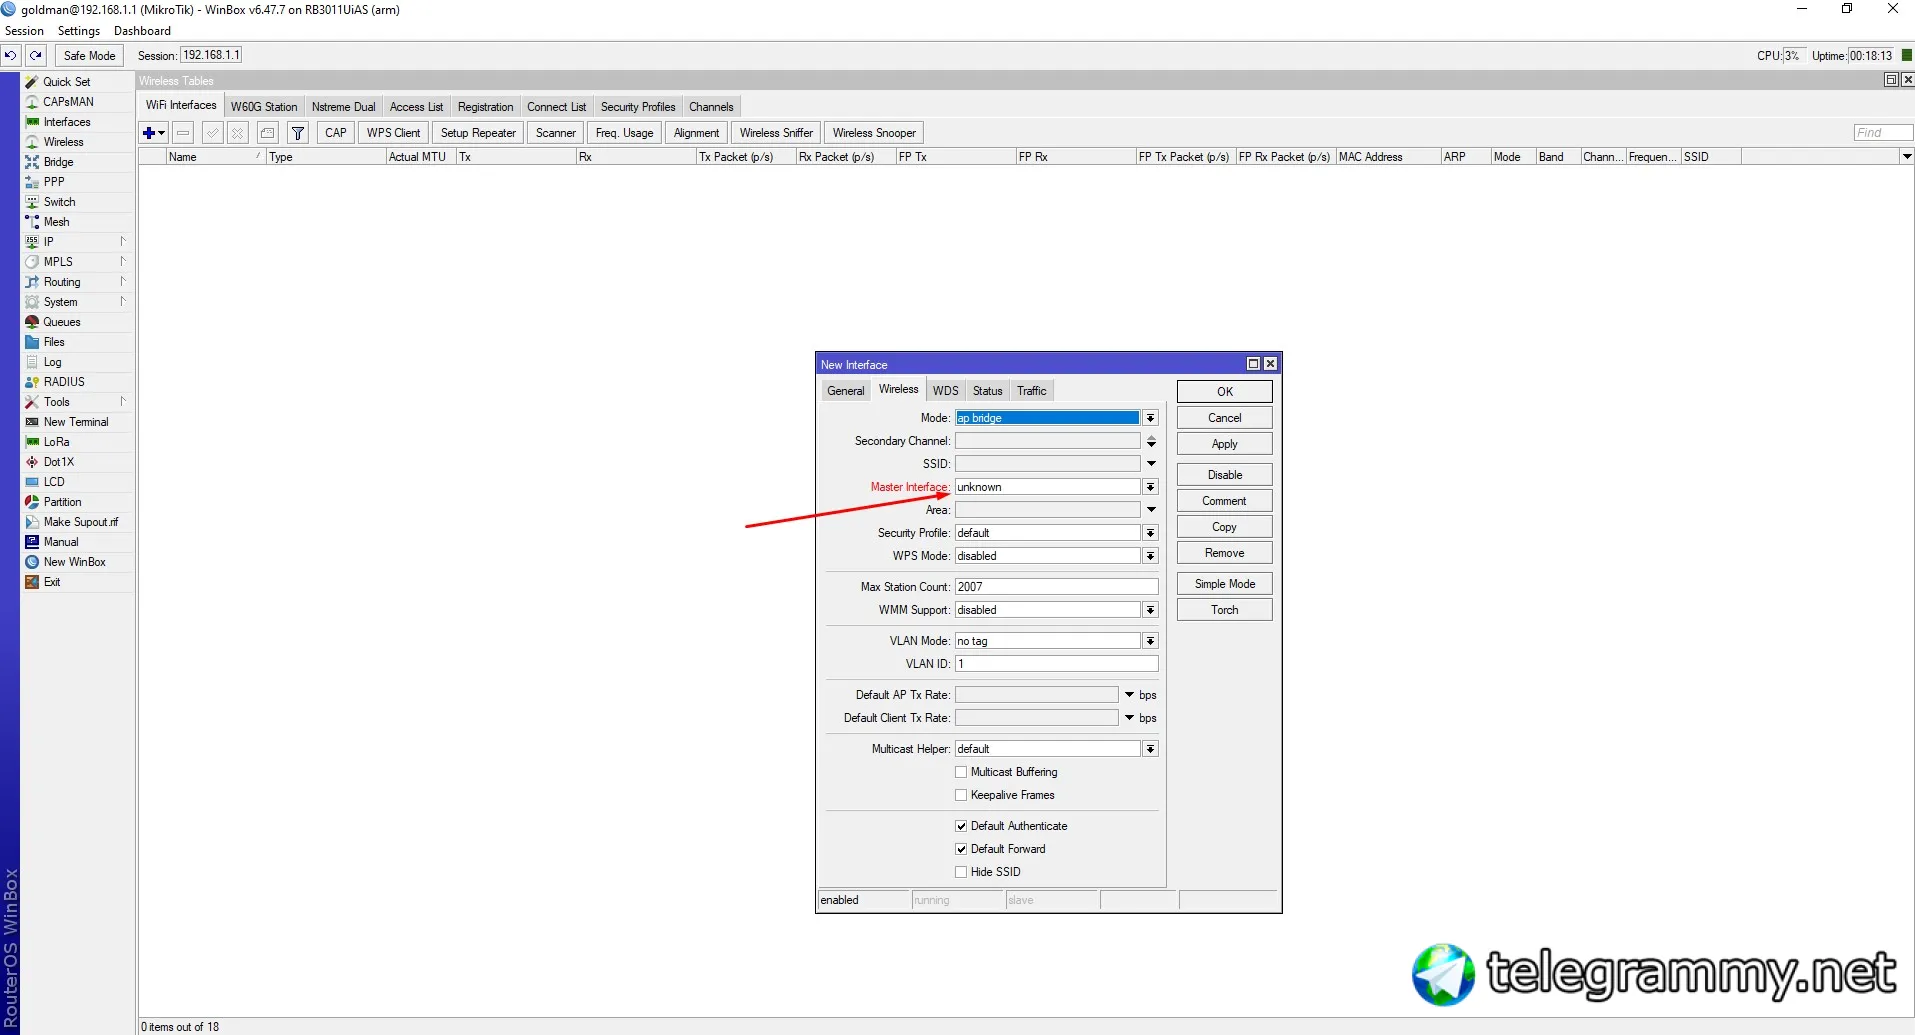Click the cross Disable icon in the toolbar

pyautogui.click(x=237, y=132)
